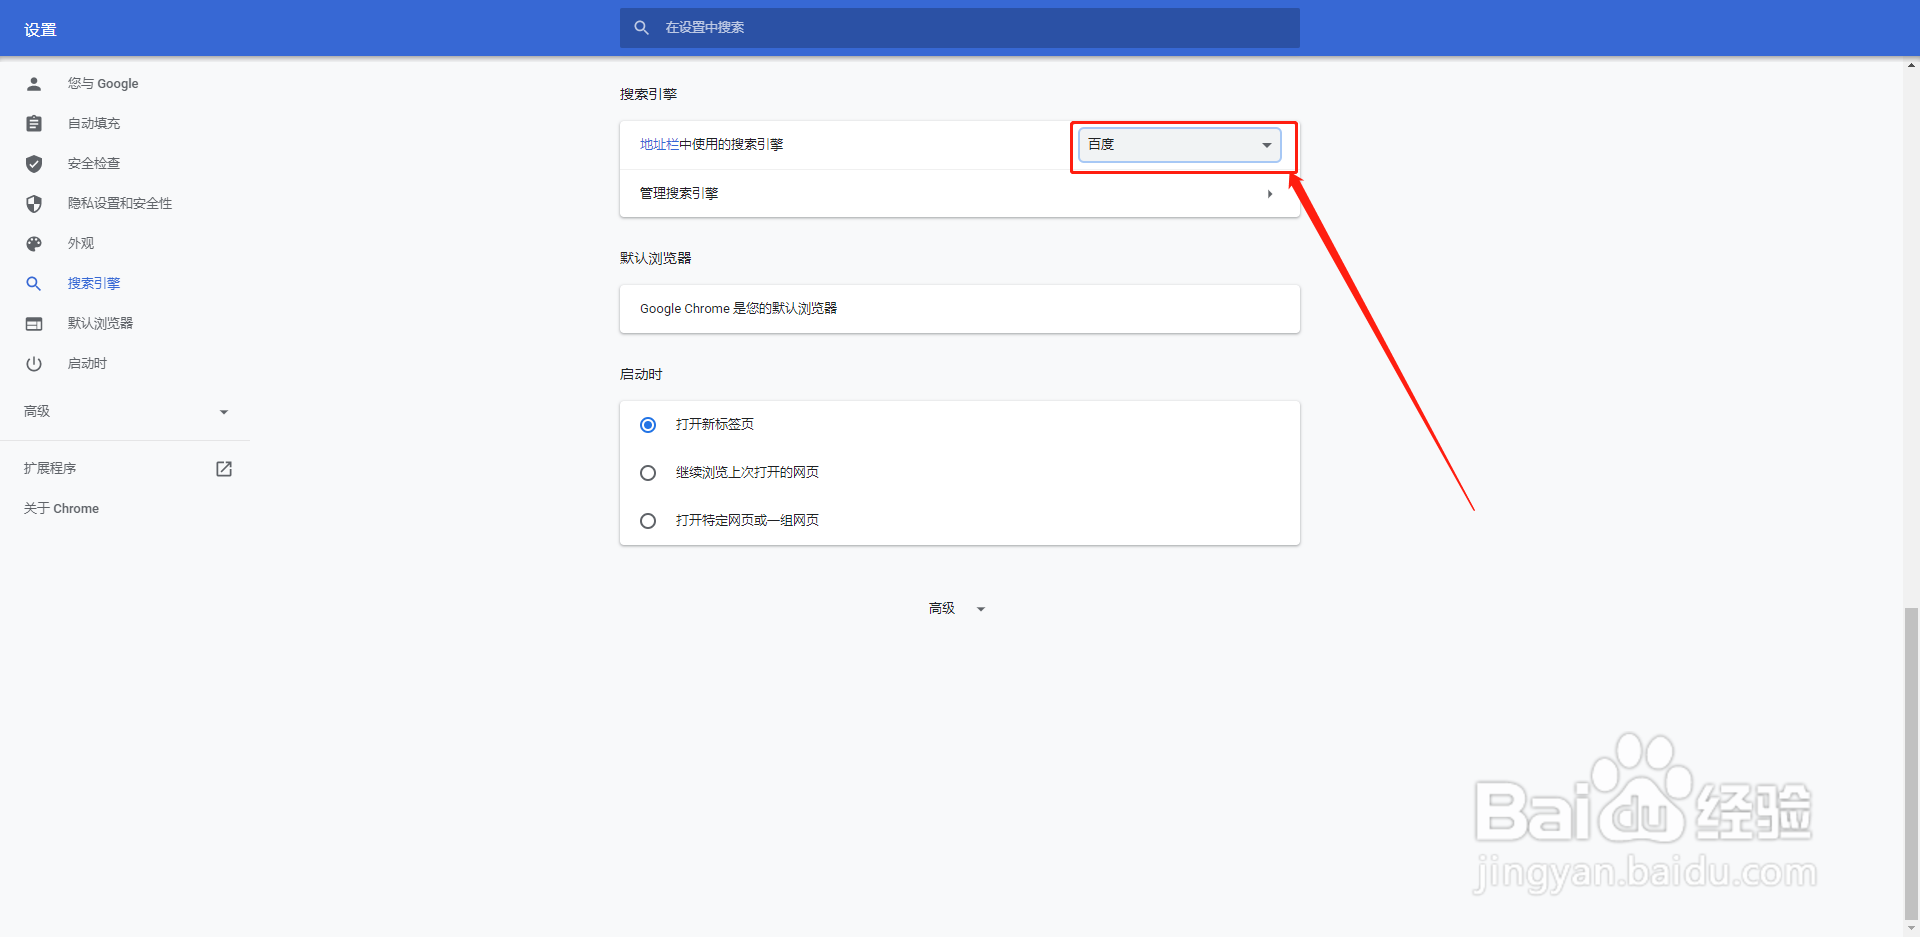Open the 外观 sidebar section
The image size is (1920, 937).
pyautogui.click(x=81, y=244)
